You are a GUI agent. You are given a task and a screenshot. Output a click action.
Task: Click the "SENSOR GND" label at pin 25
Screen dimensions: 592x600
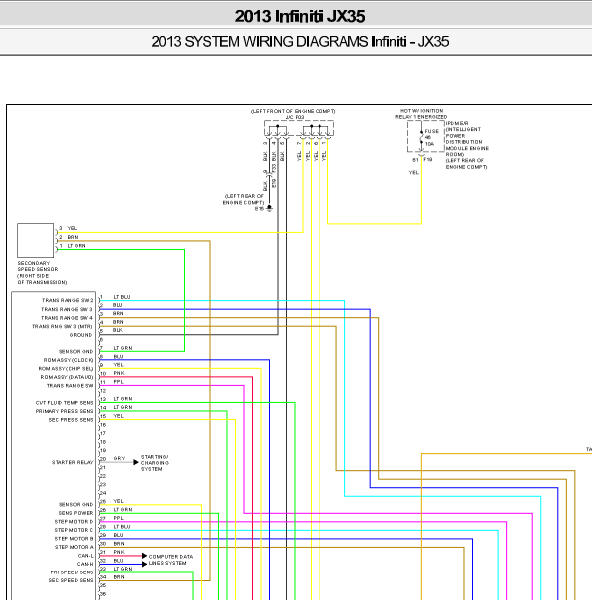click(x=76, y=504)
